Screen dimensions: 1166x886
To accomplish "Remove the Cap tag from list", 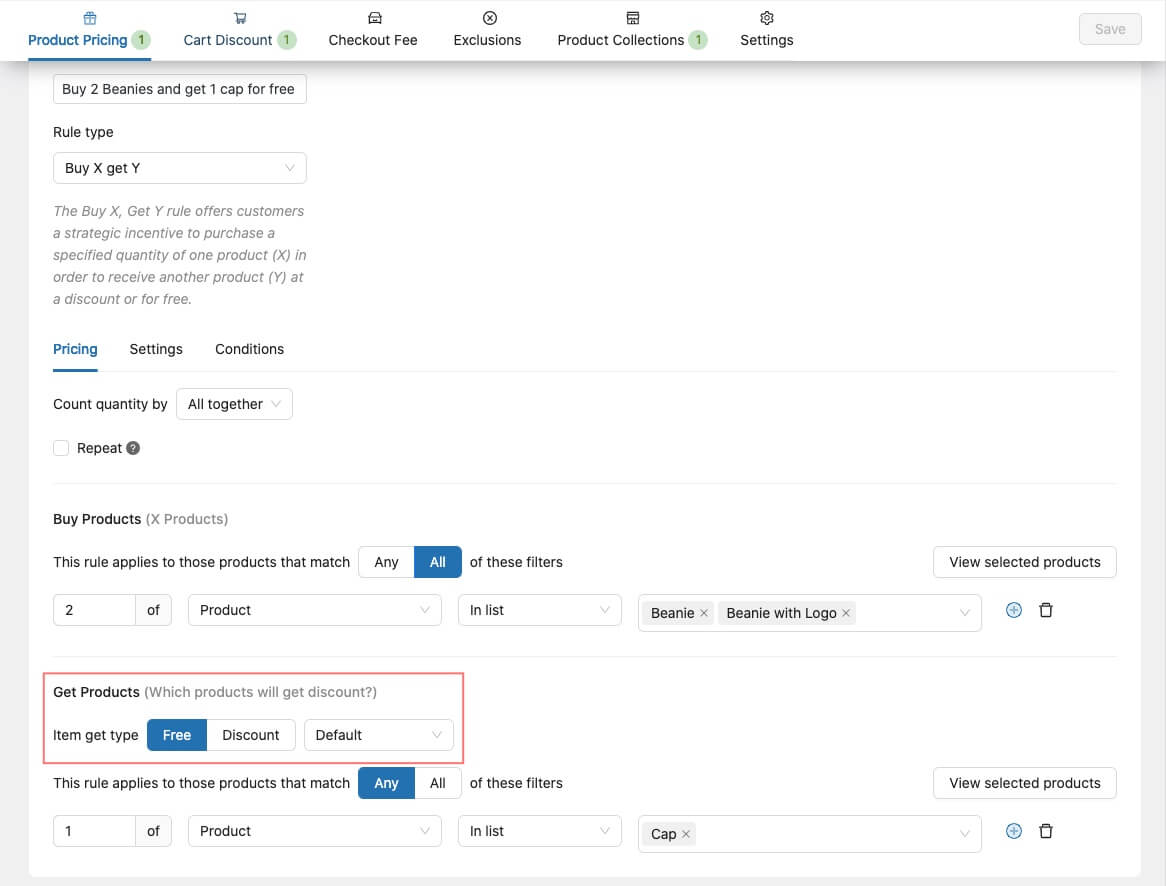I will pyautogui.click(x=686, y=834).
